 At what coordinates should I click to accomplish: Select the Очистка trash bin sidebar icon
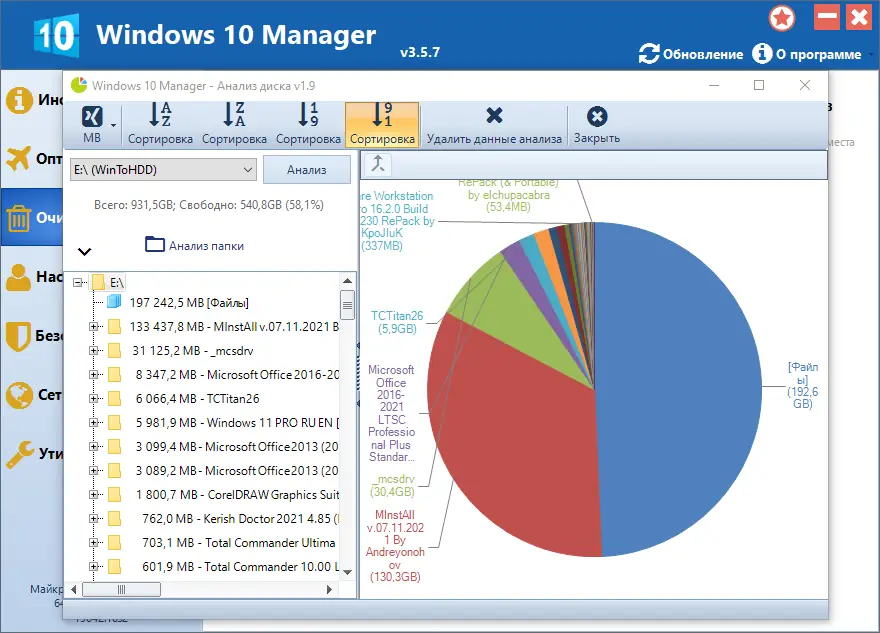[x=19, y=218]
